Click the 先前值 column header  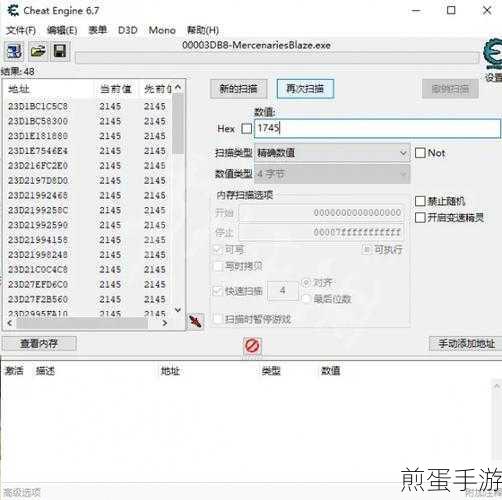157,89
